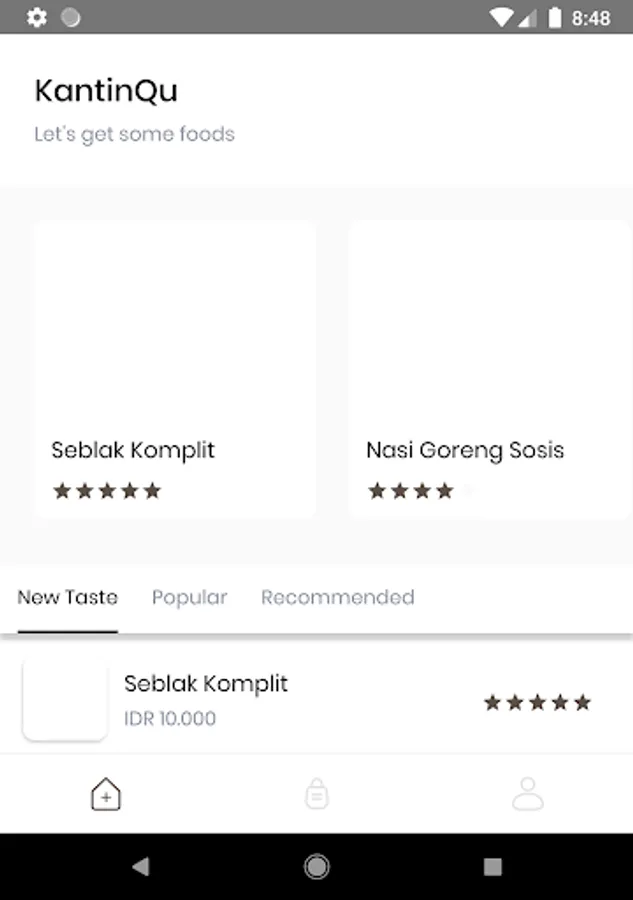Select the New Taste tab

[68, 598]
